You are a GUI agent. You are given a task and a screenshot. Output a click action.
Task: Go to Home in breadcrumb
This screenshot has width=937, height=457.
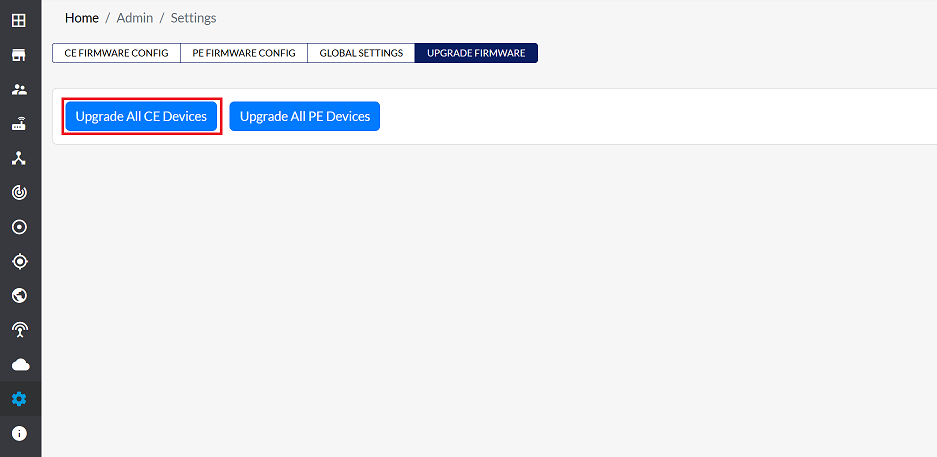tap(82, 18)
